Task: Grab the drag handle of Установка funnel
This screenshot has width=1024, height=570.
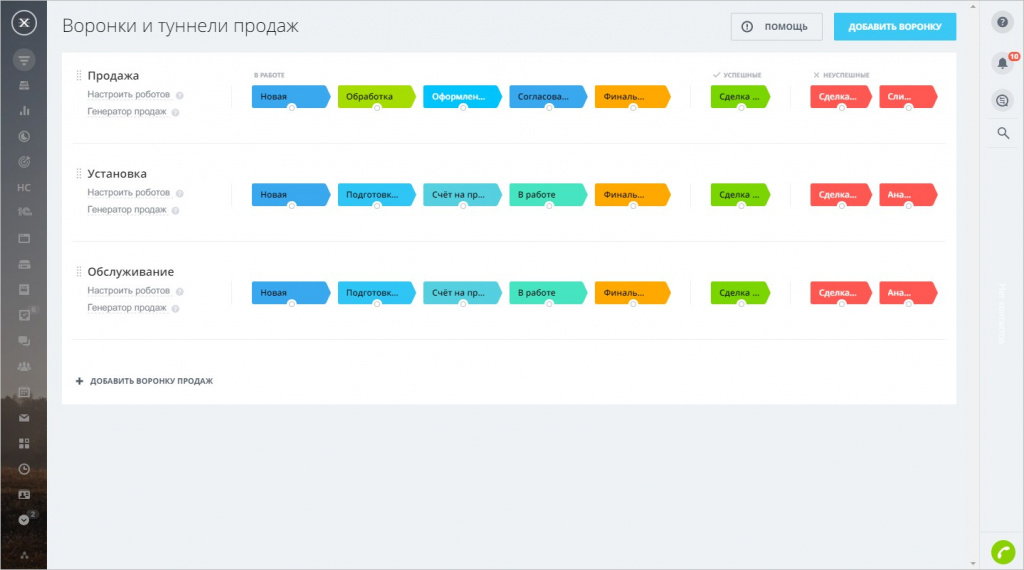Action: (78, 174)
